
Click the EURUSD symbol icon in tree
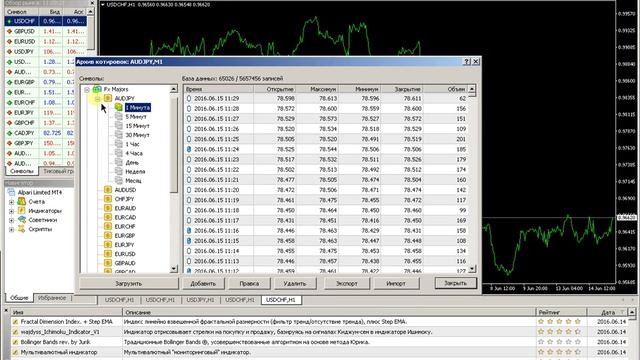pyautogui.click(x=108, y=253)
